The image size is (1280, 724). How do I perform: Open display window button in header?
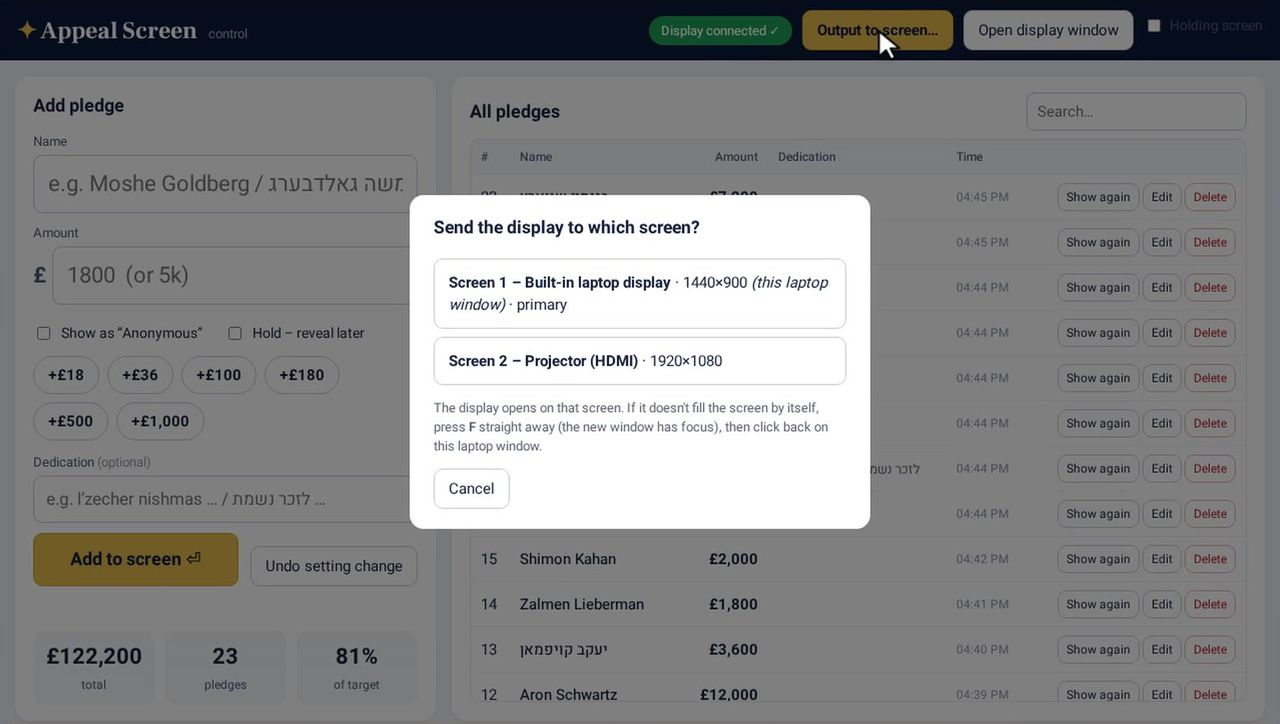[x=1048, y=30]
